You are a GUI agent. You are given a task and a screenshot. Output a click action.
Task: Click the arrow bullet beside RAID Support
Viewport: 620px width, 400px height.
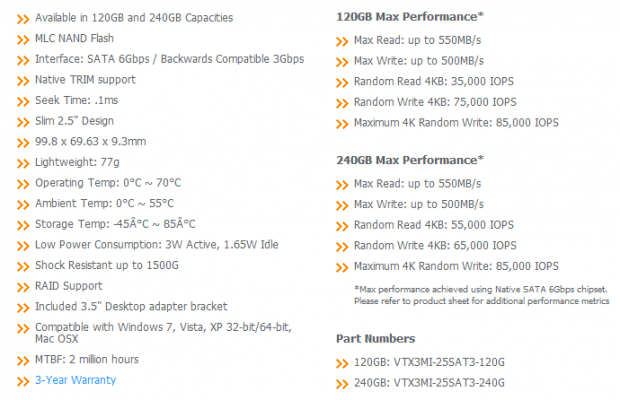pyautogui.click(x=23, y=287)
